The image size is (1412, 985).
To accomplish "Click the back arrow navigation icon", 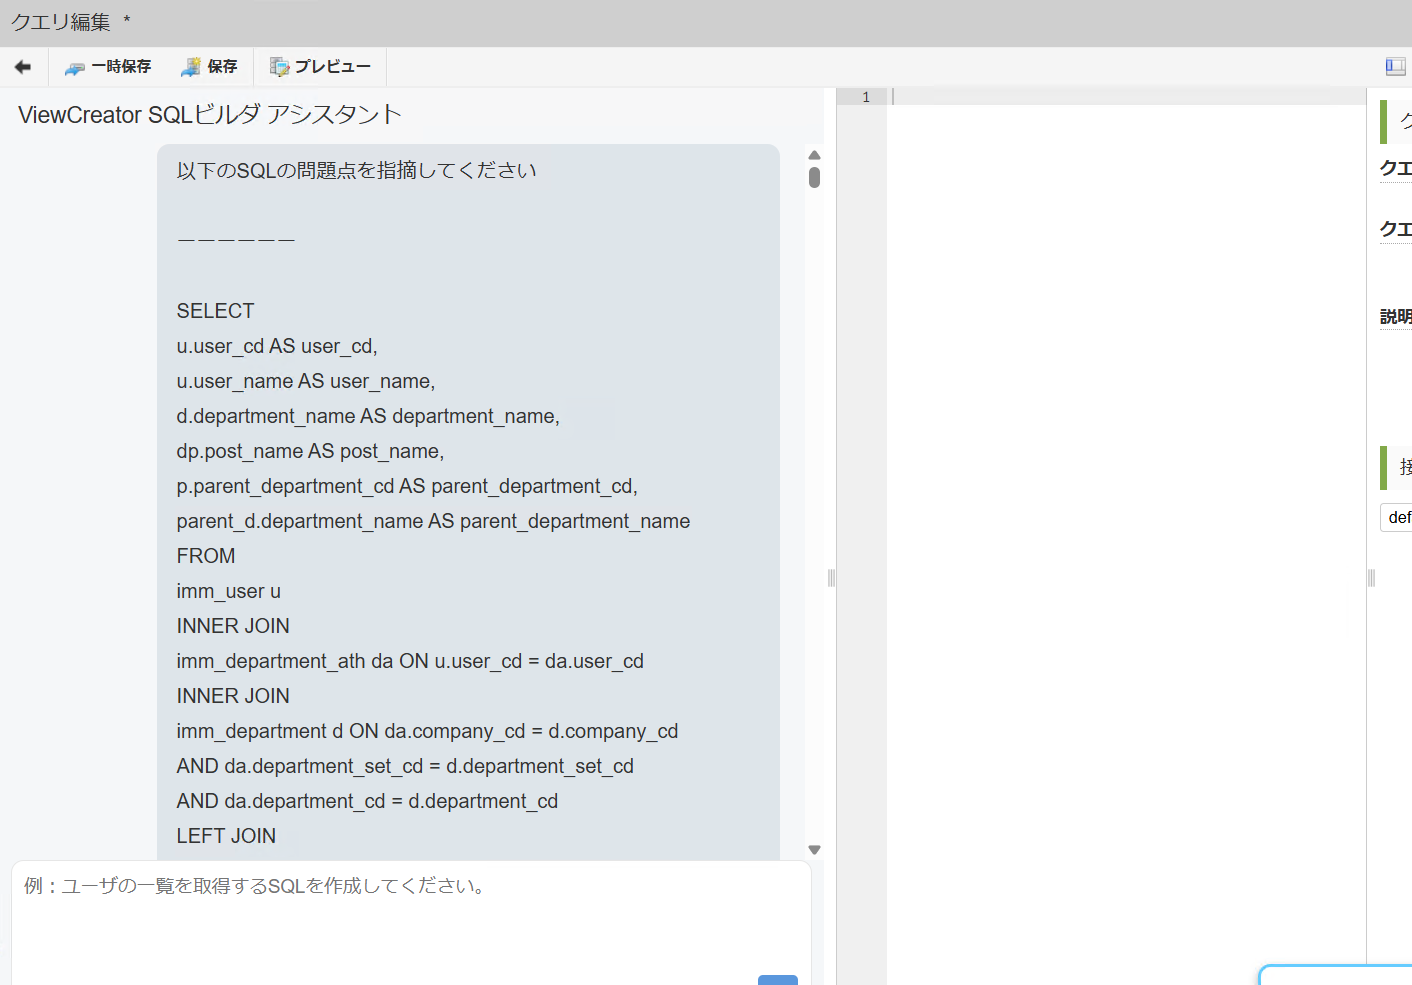I will 22,66.
